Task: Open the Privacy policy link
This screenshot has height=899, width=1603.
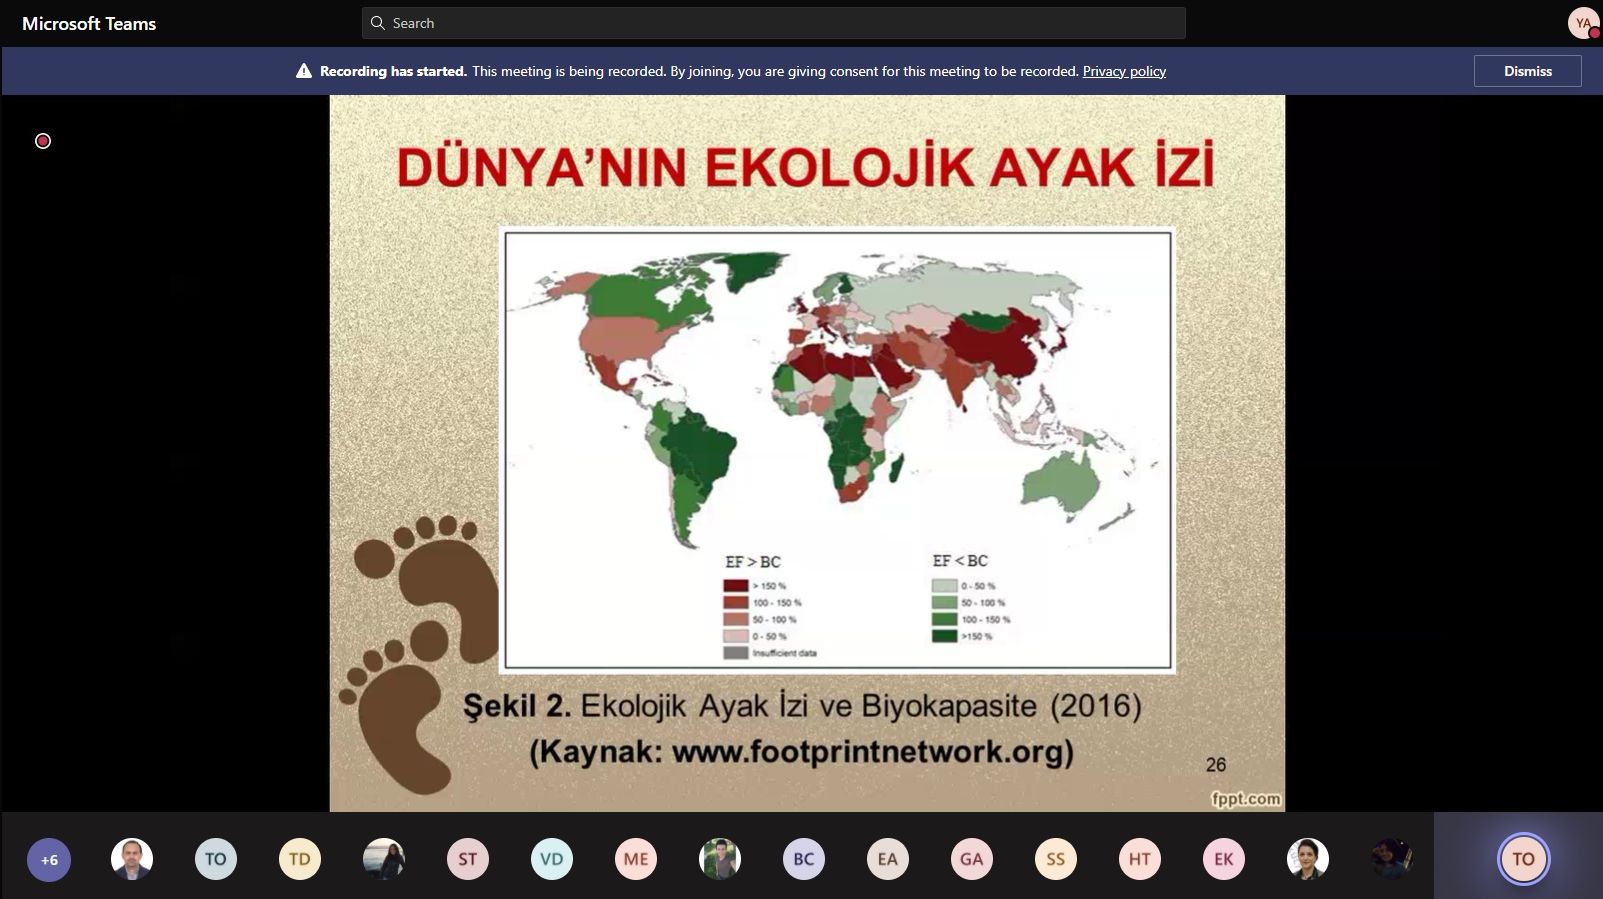Action: (x=1124, y=71)
